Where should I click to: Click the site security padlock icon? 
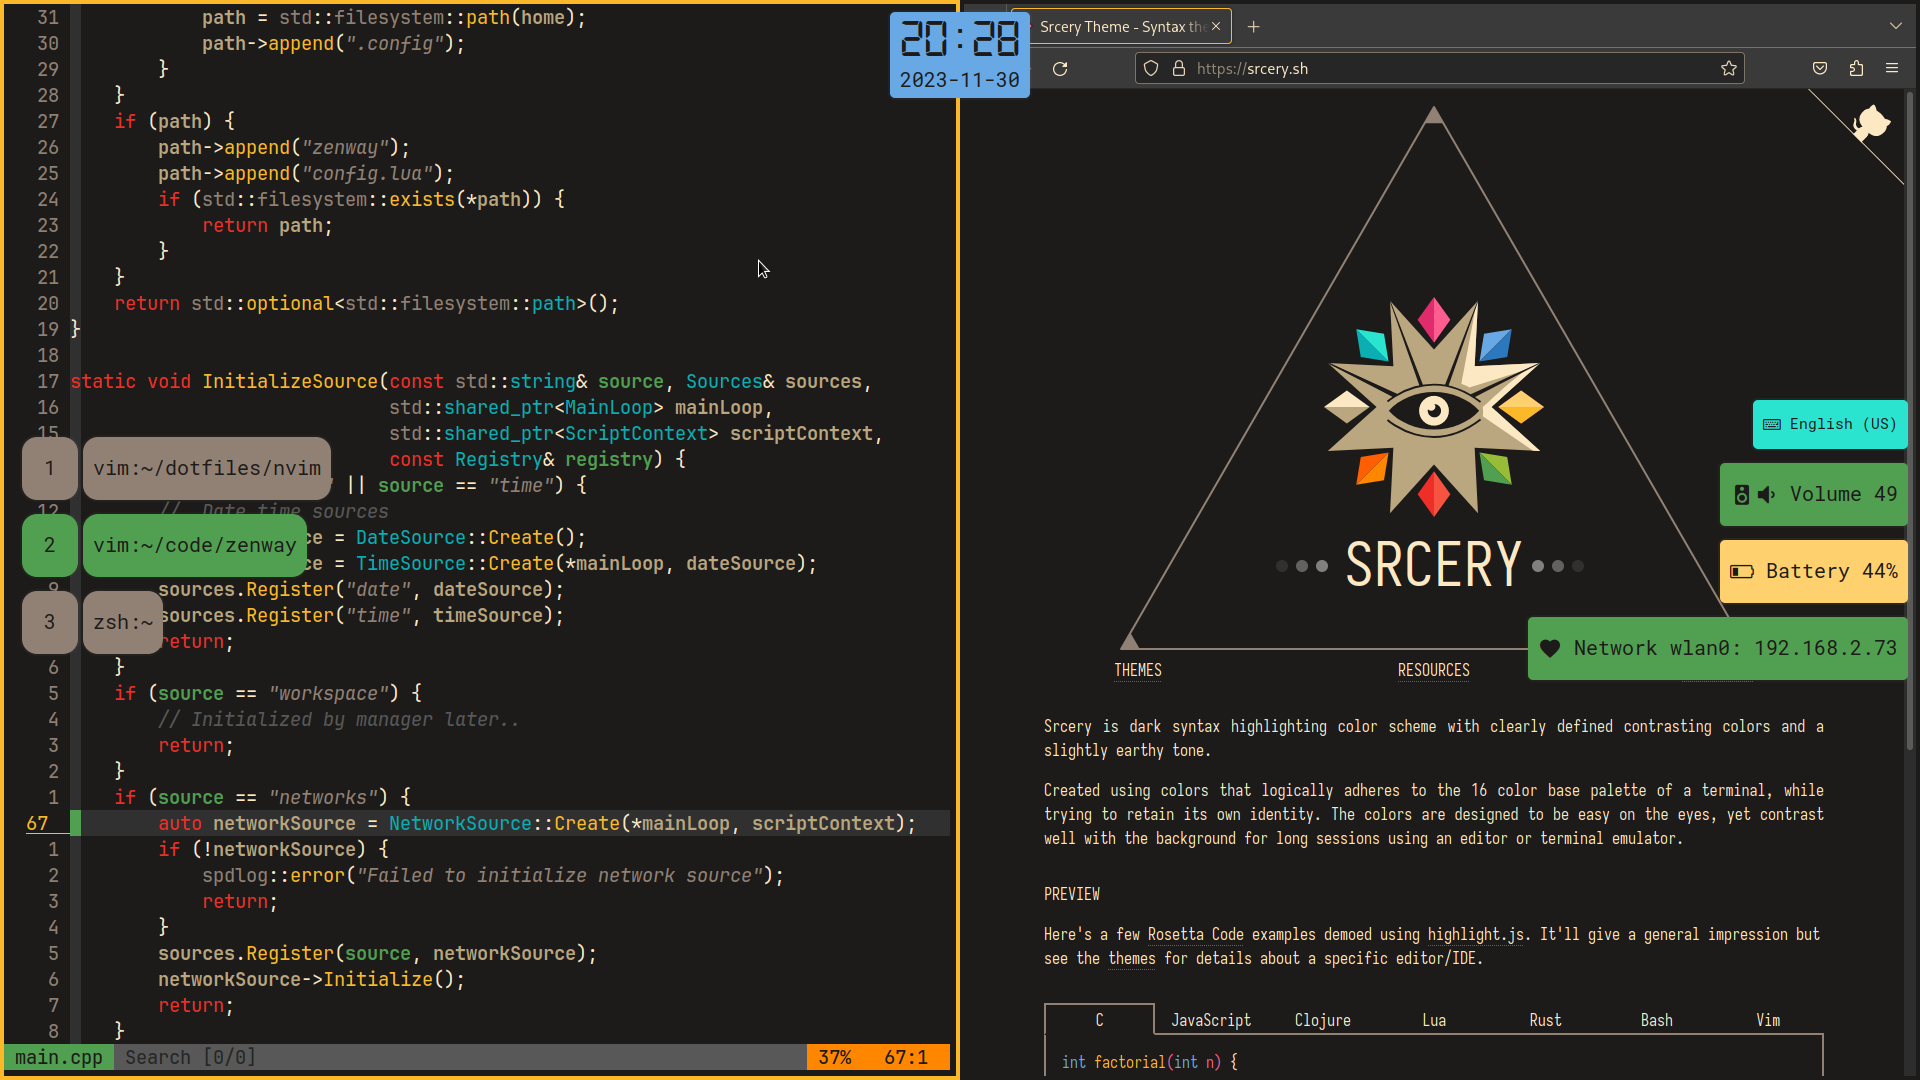(1178, 69)
